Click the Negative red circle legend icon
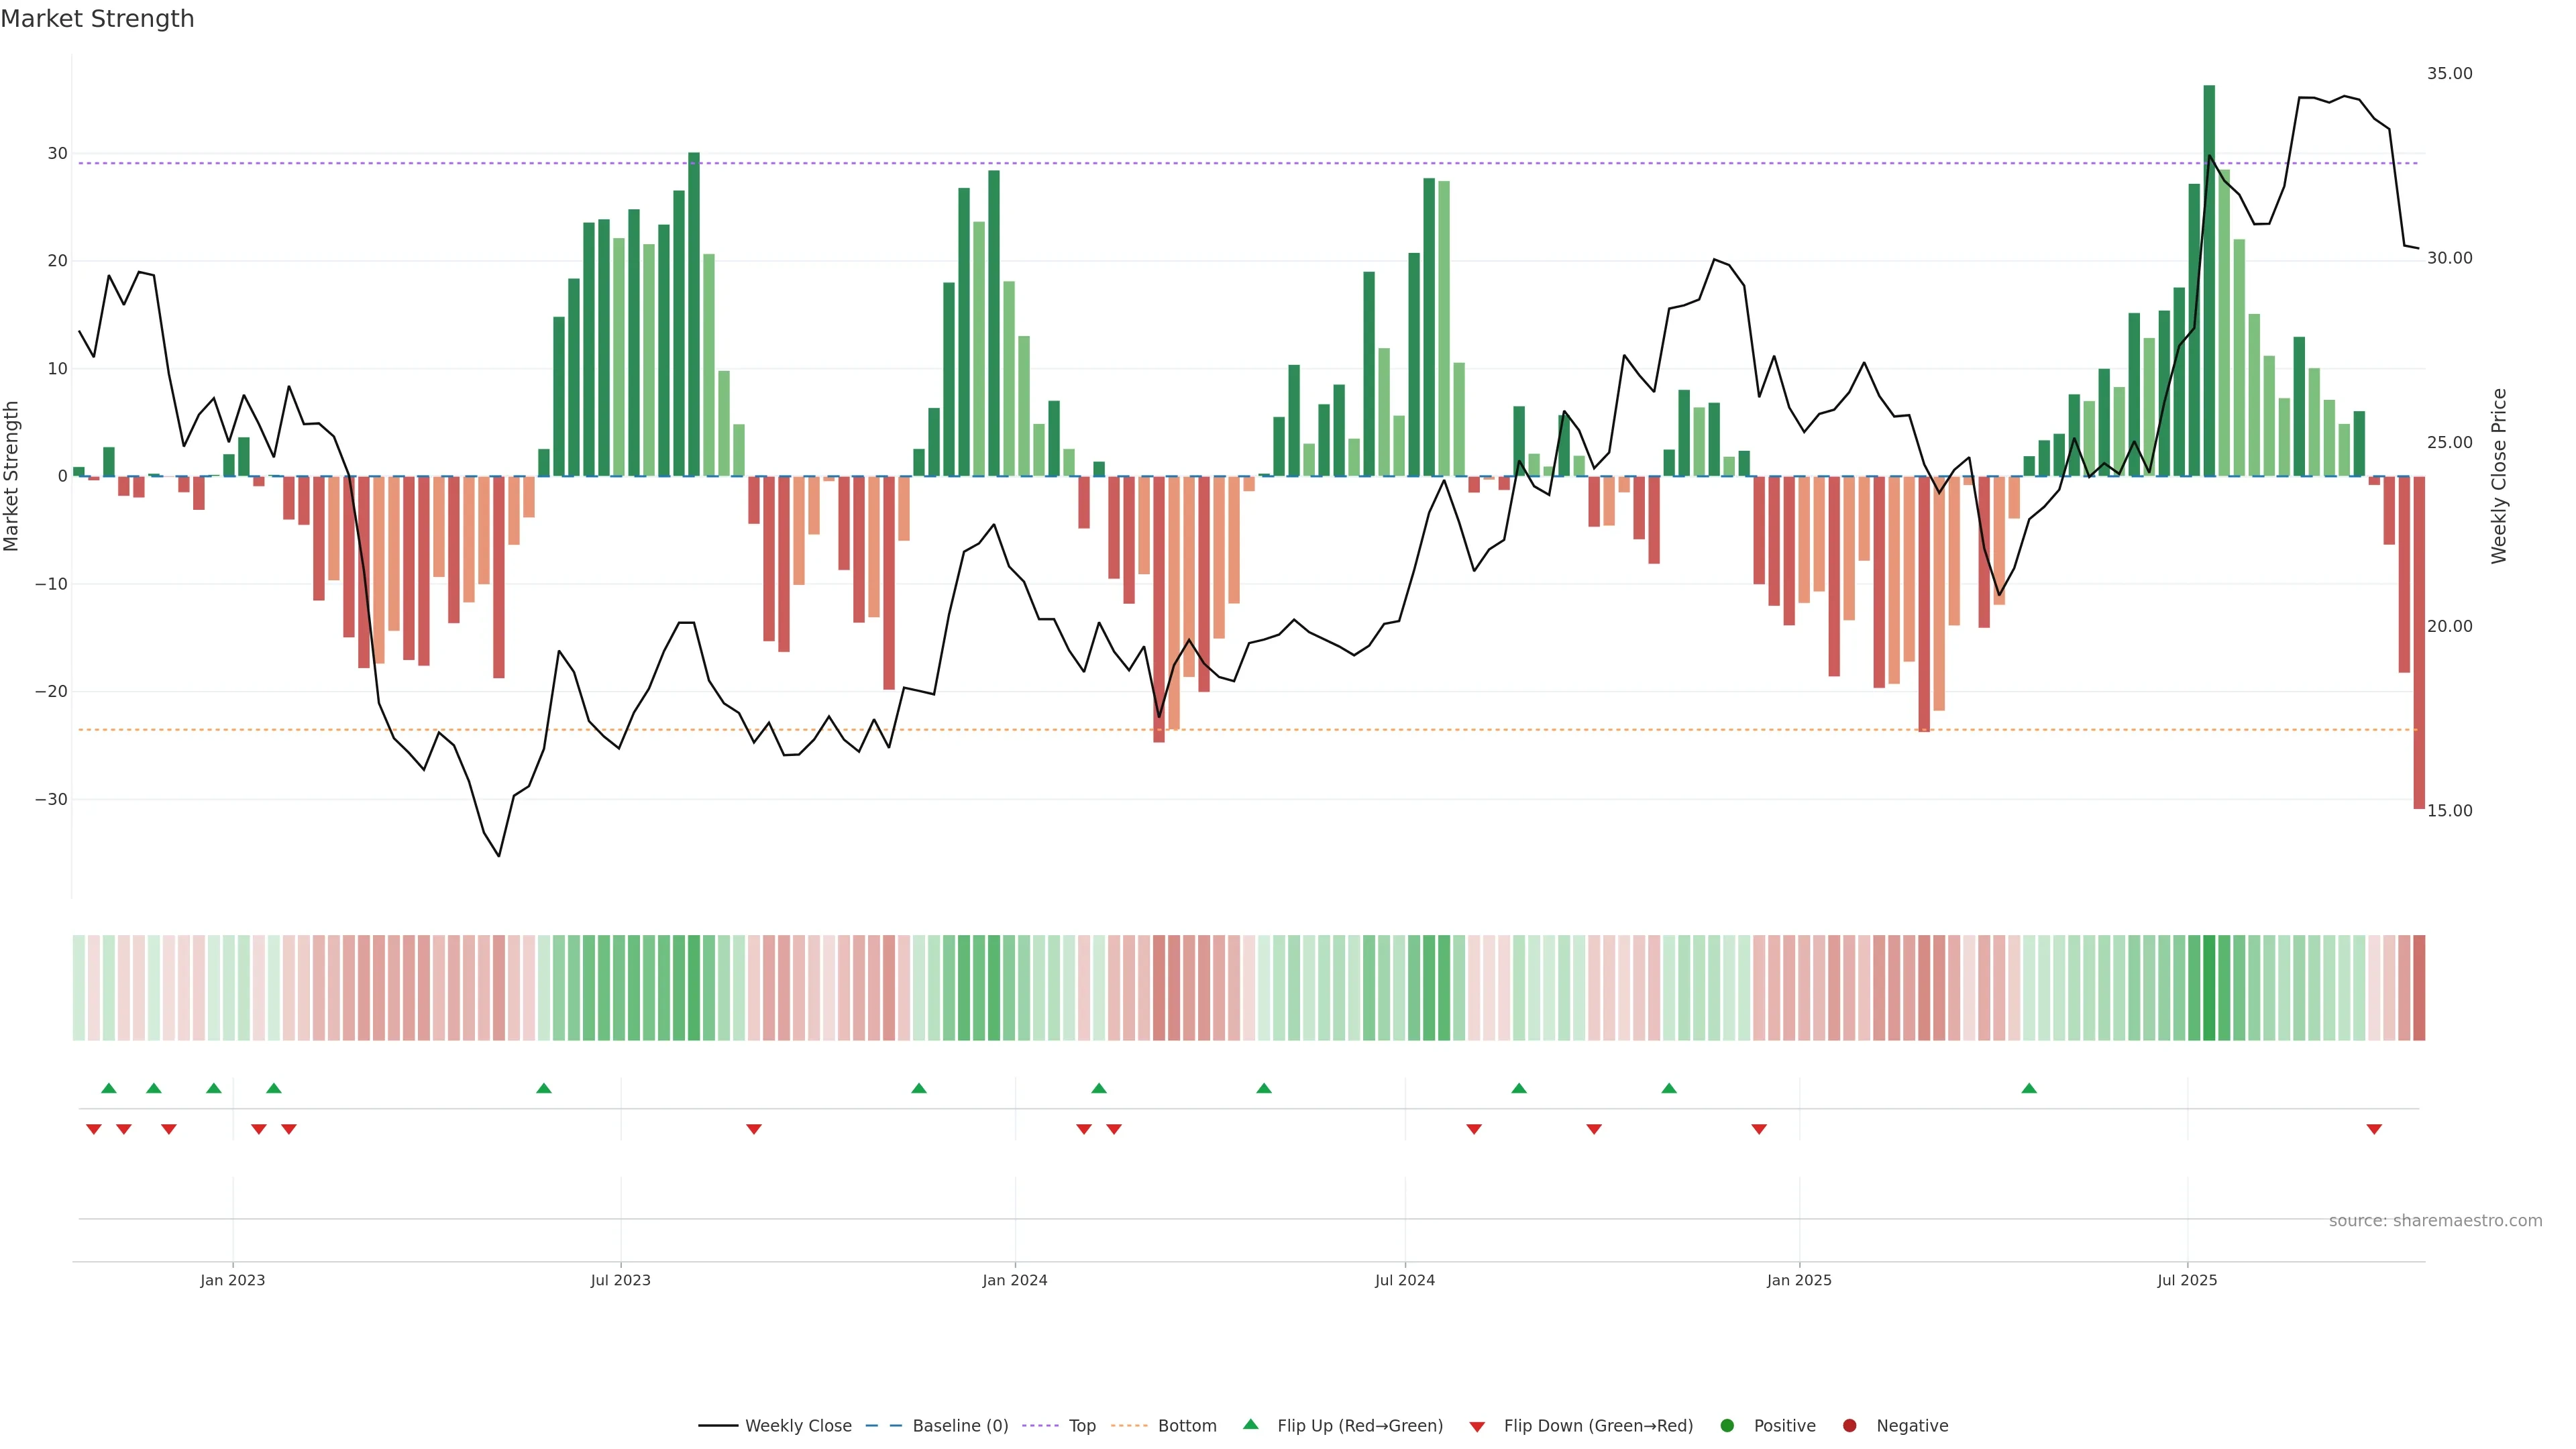The width and height of the screenshot is (2576, 1449). coord(1849,1426)
